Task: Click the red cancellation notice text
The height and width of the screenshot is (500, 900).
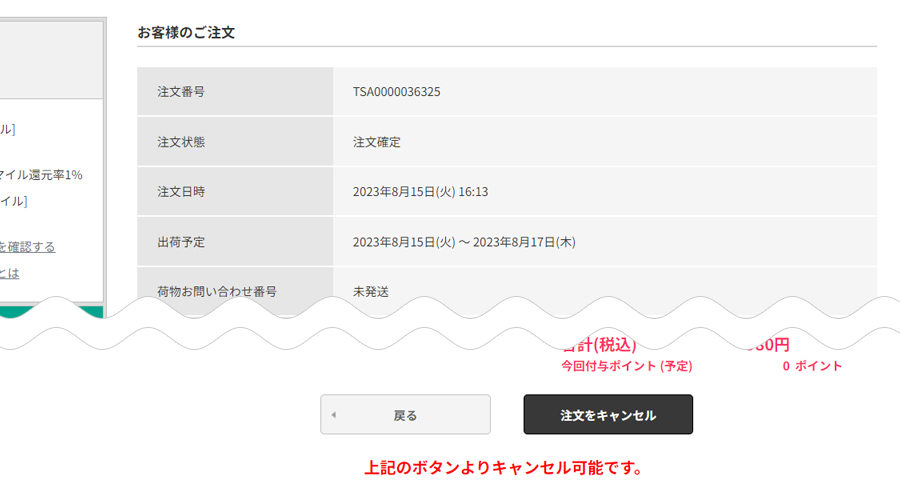Action: (503, 468)
